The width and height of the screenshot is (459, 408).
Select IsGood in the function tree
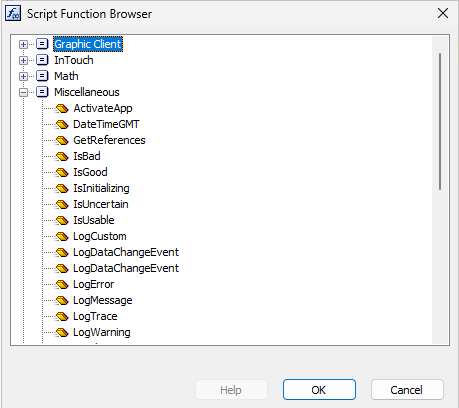90,172
